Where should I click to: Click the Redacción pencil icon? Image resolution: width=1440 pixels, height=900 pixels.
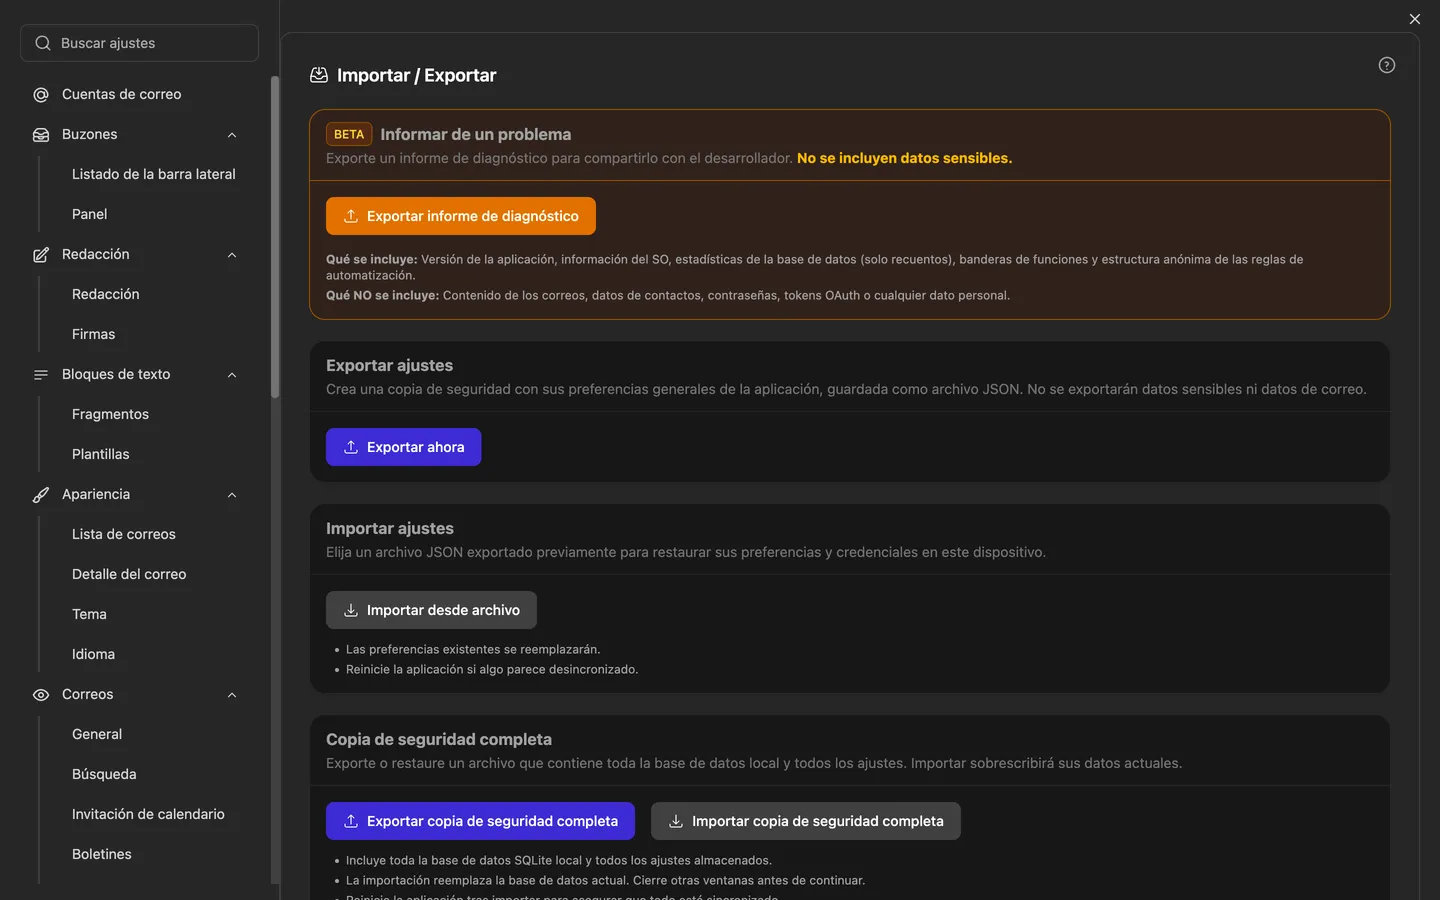41,255
